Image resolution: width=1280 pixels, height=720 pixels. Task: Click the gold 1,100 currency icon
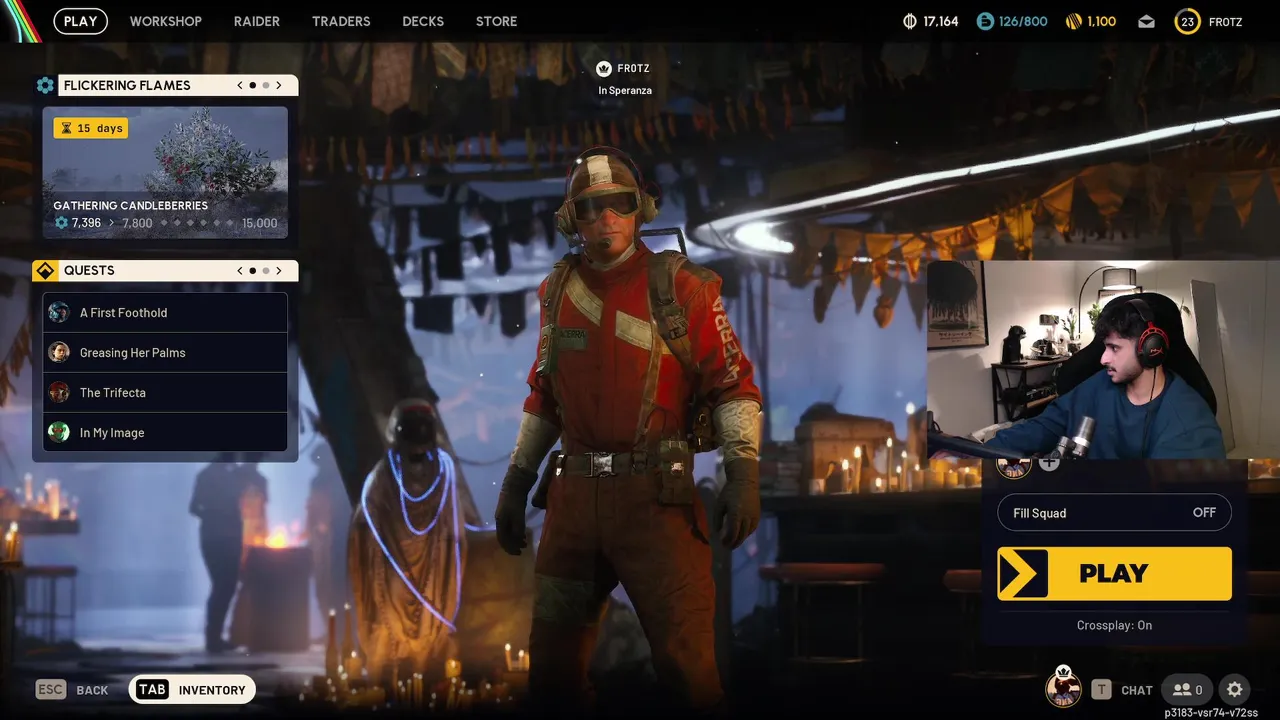[1073, 21]
